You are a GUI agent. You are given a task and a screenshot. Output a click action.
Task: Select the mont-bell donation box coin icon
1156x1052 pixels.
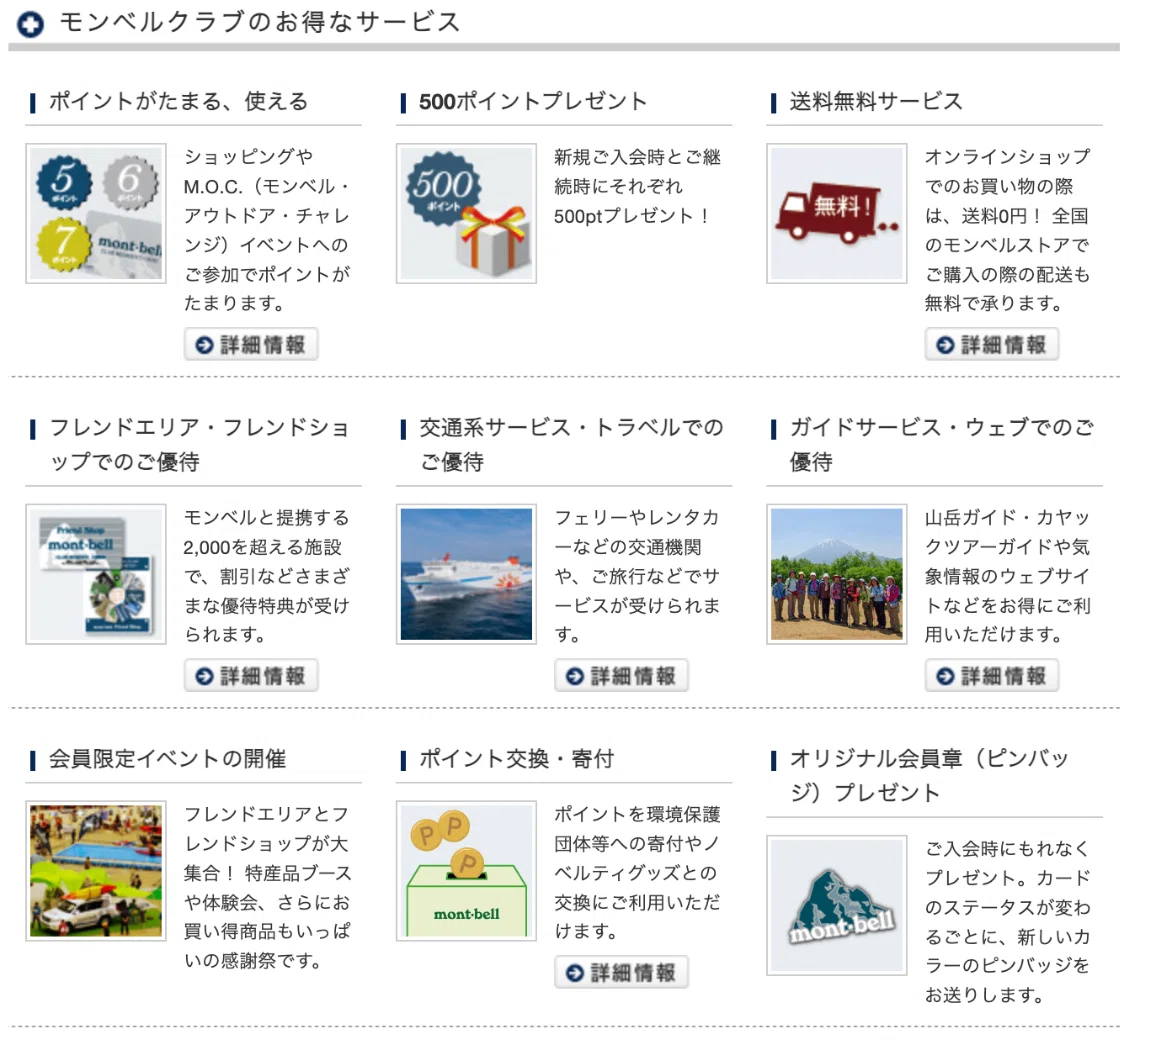(466, 871)
